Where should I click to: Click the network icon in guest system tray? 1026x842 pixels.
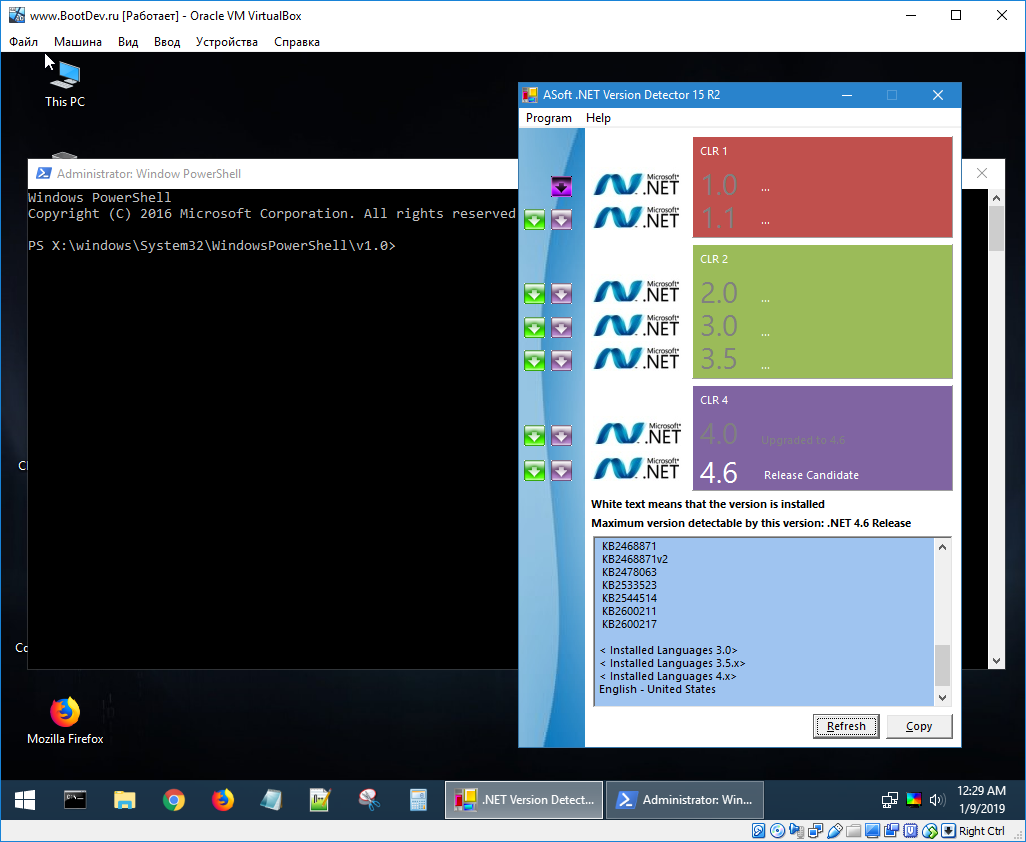point(889,799)
